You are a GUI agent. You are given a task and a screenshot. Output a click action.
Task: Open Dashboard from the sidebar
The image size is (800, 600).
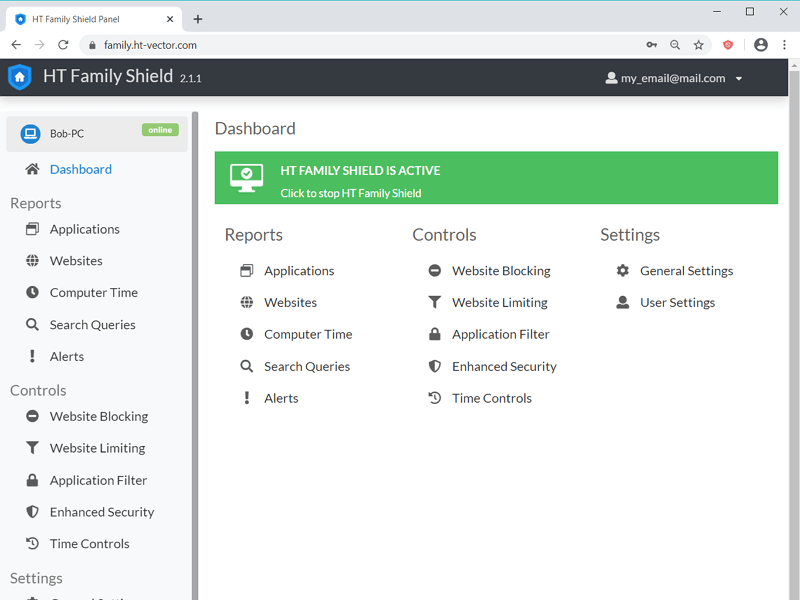(81, 169)
